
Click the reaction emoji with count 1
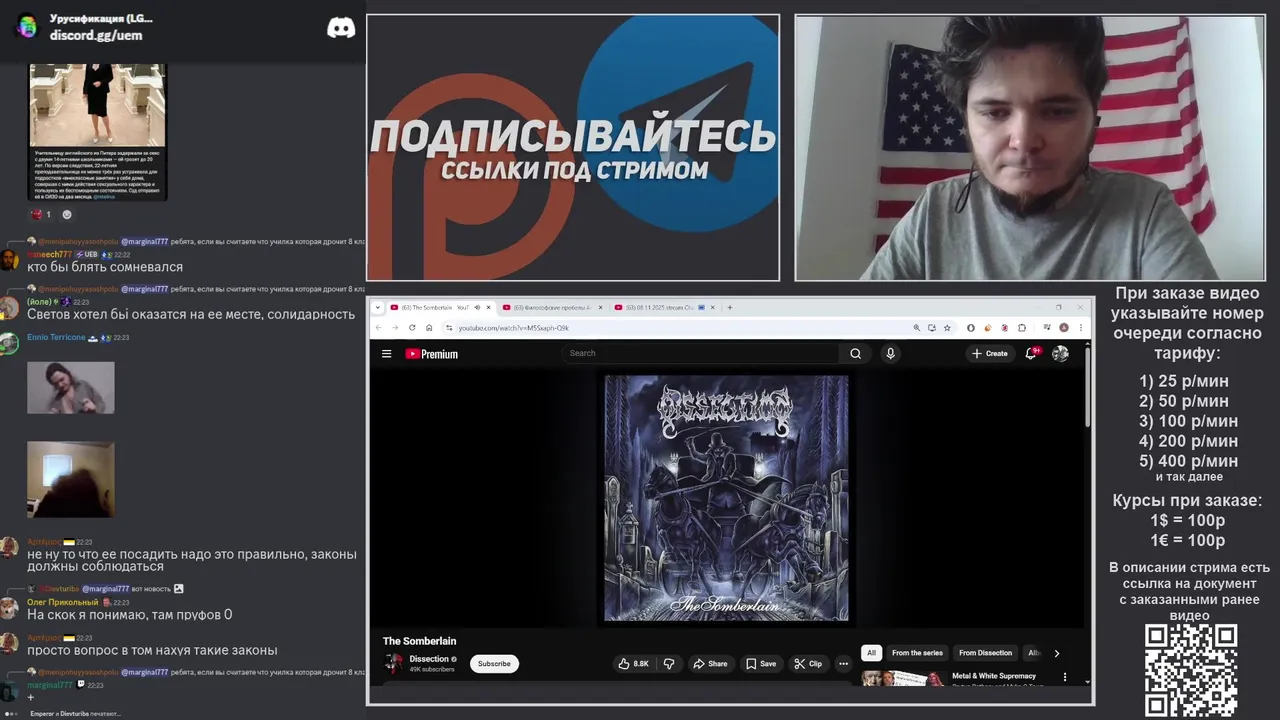(x=40, y=214)
